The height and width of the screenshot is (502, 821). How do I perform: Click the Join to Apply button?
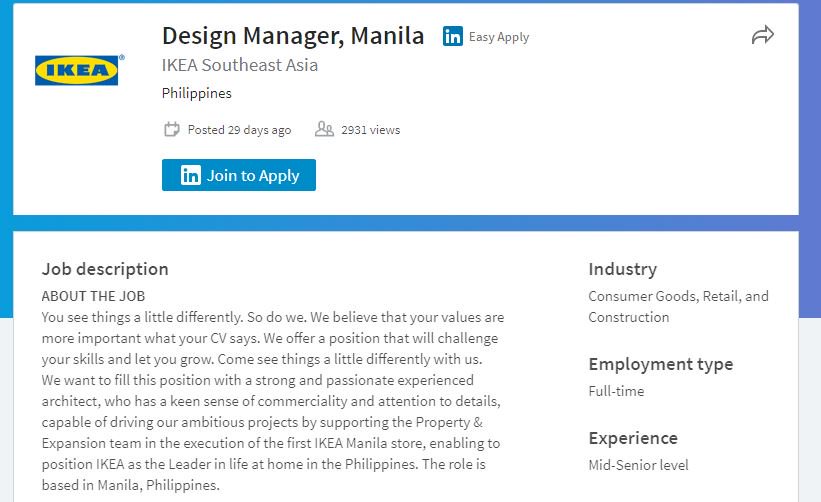(239, 175)
